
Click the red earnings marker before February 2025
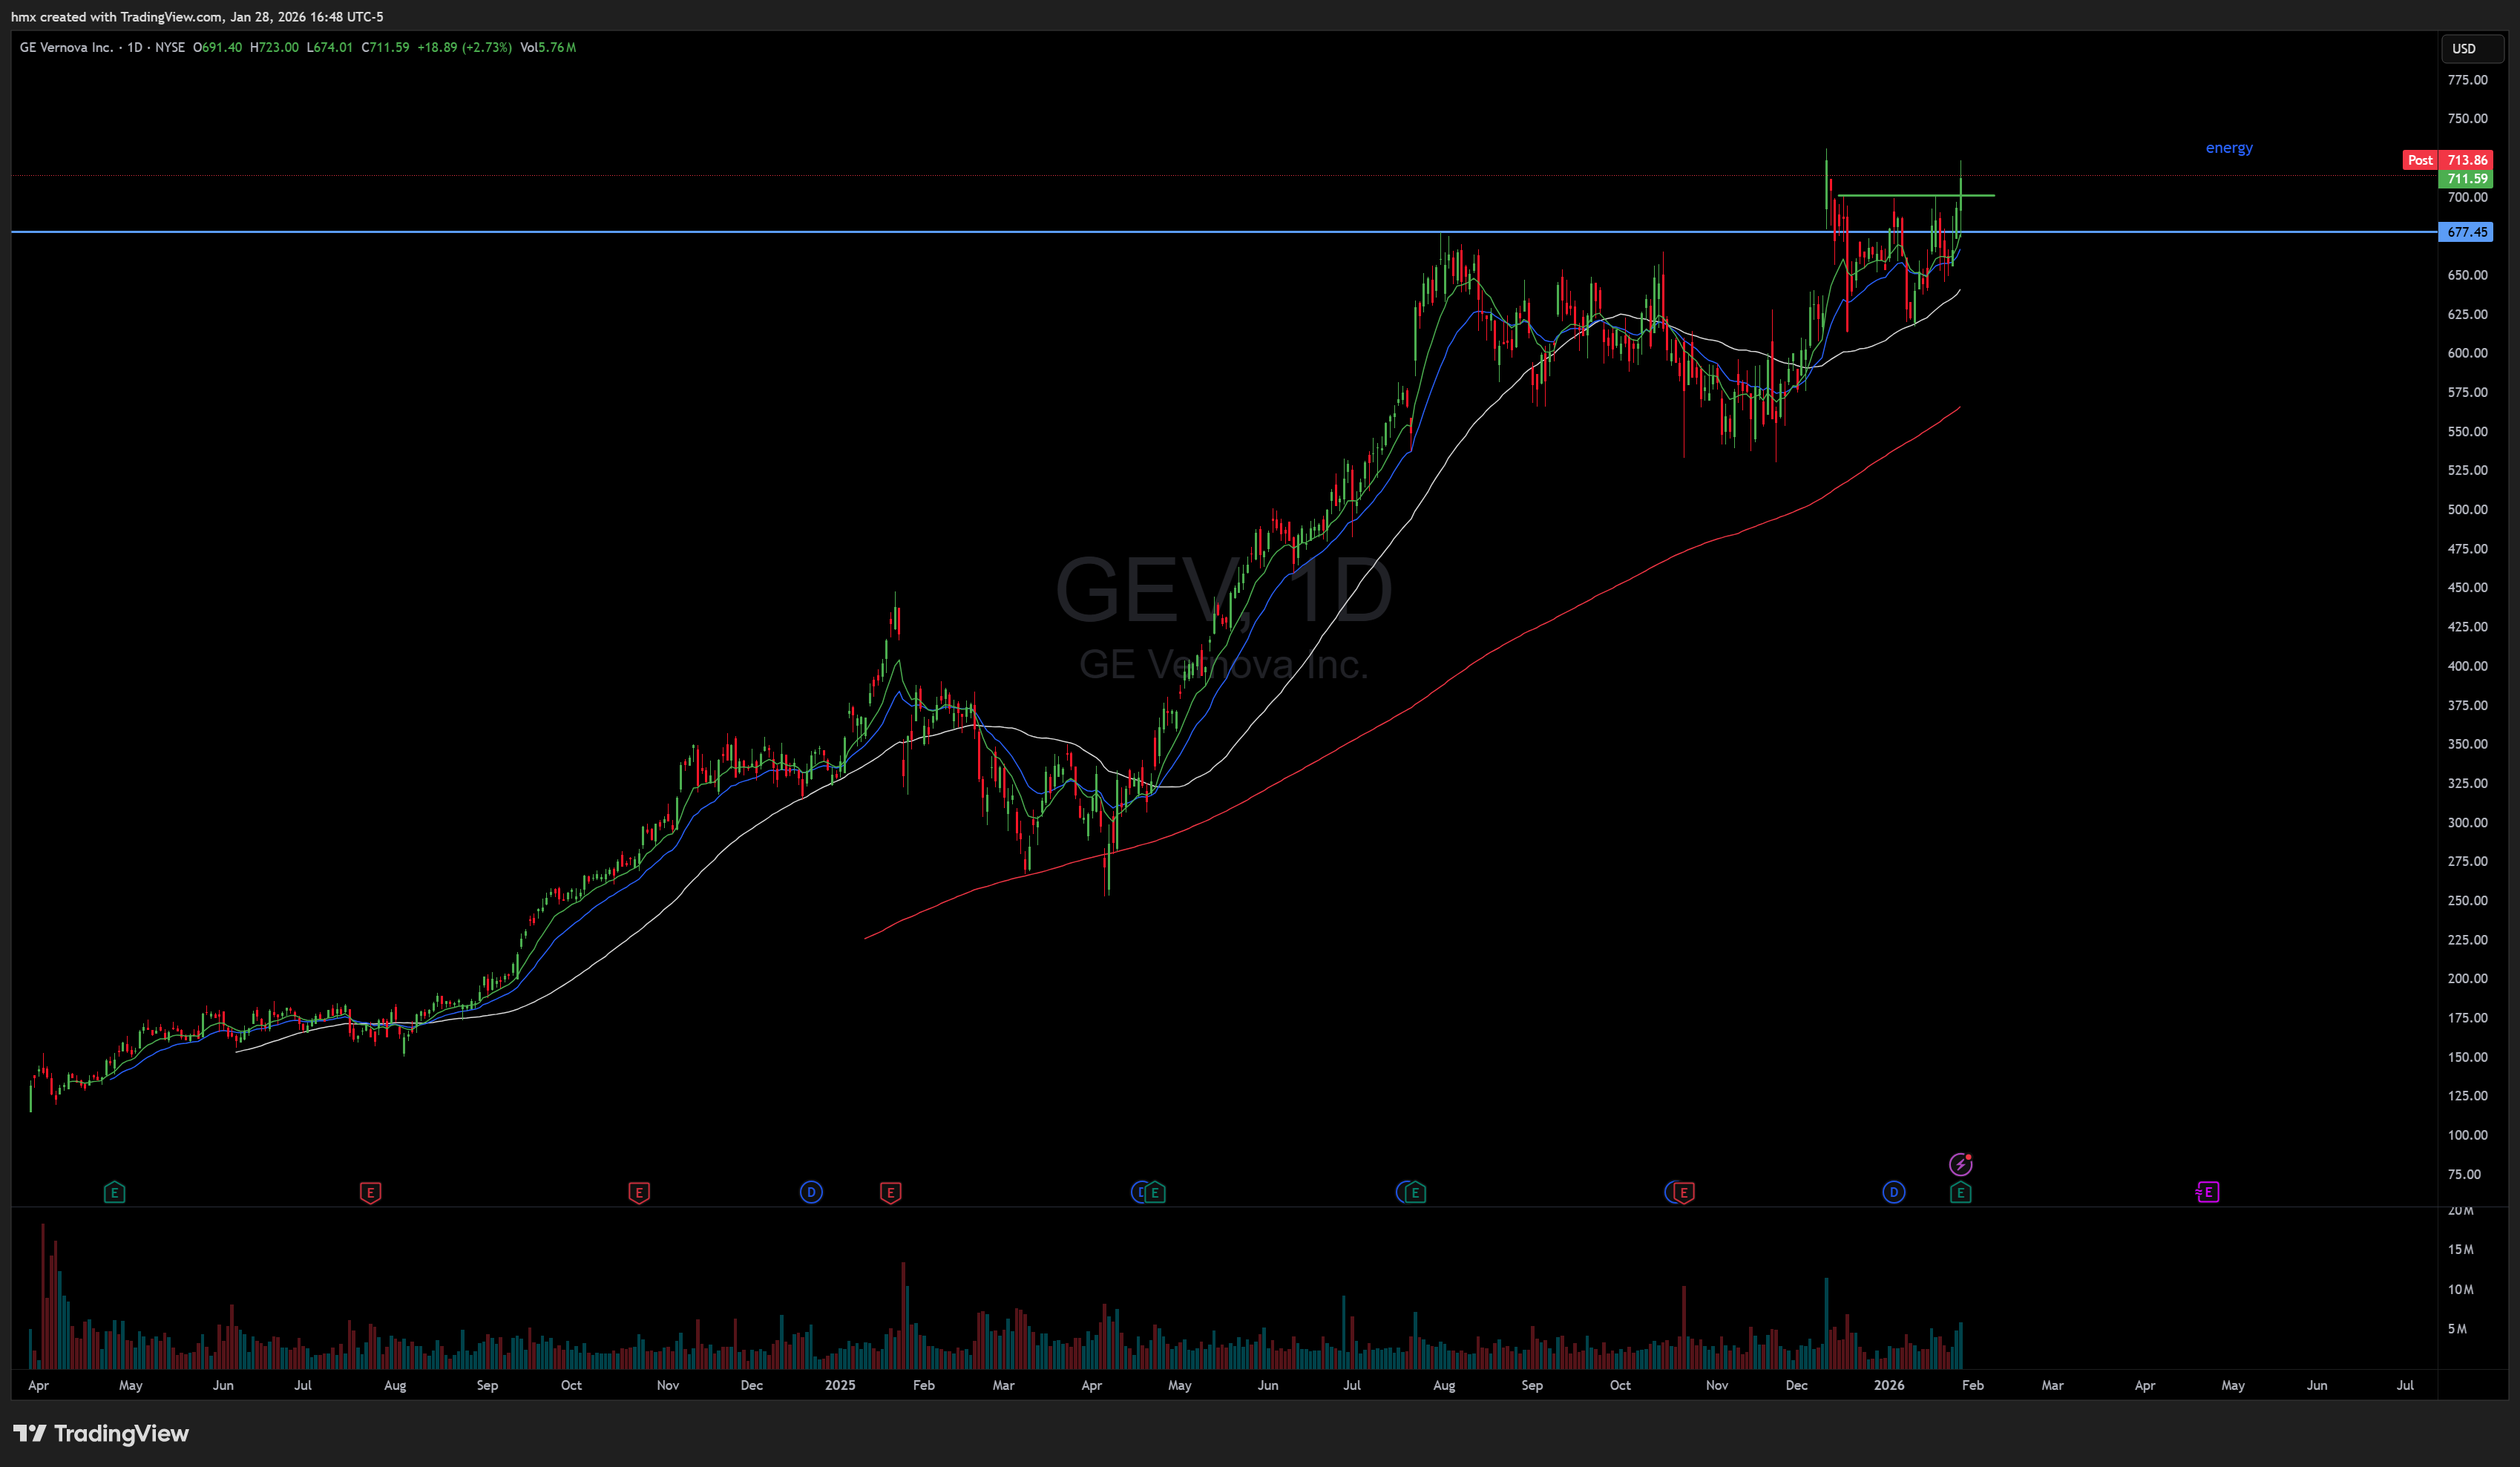[890, 1192]
